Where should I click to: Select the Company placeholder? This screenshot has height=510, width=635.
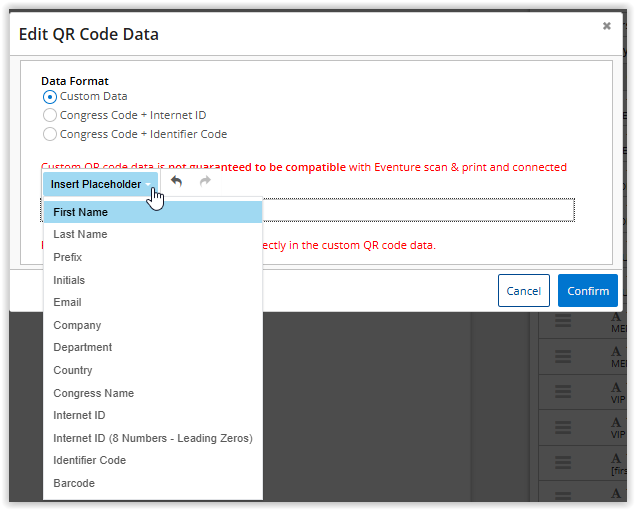pos(77,325)
